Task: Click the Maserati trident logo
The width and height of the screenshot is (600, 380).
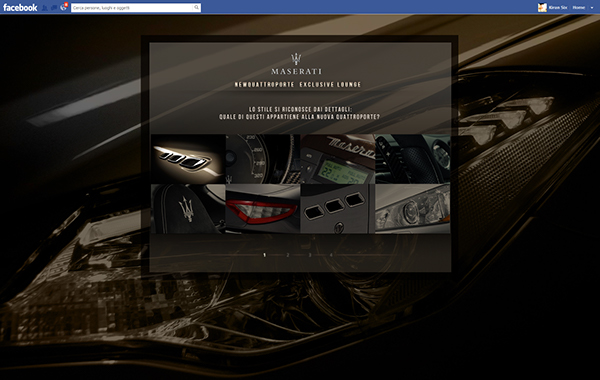Action: click(x=296, y=59)
